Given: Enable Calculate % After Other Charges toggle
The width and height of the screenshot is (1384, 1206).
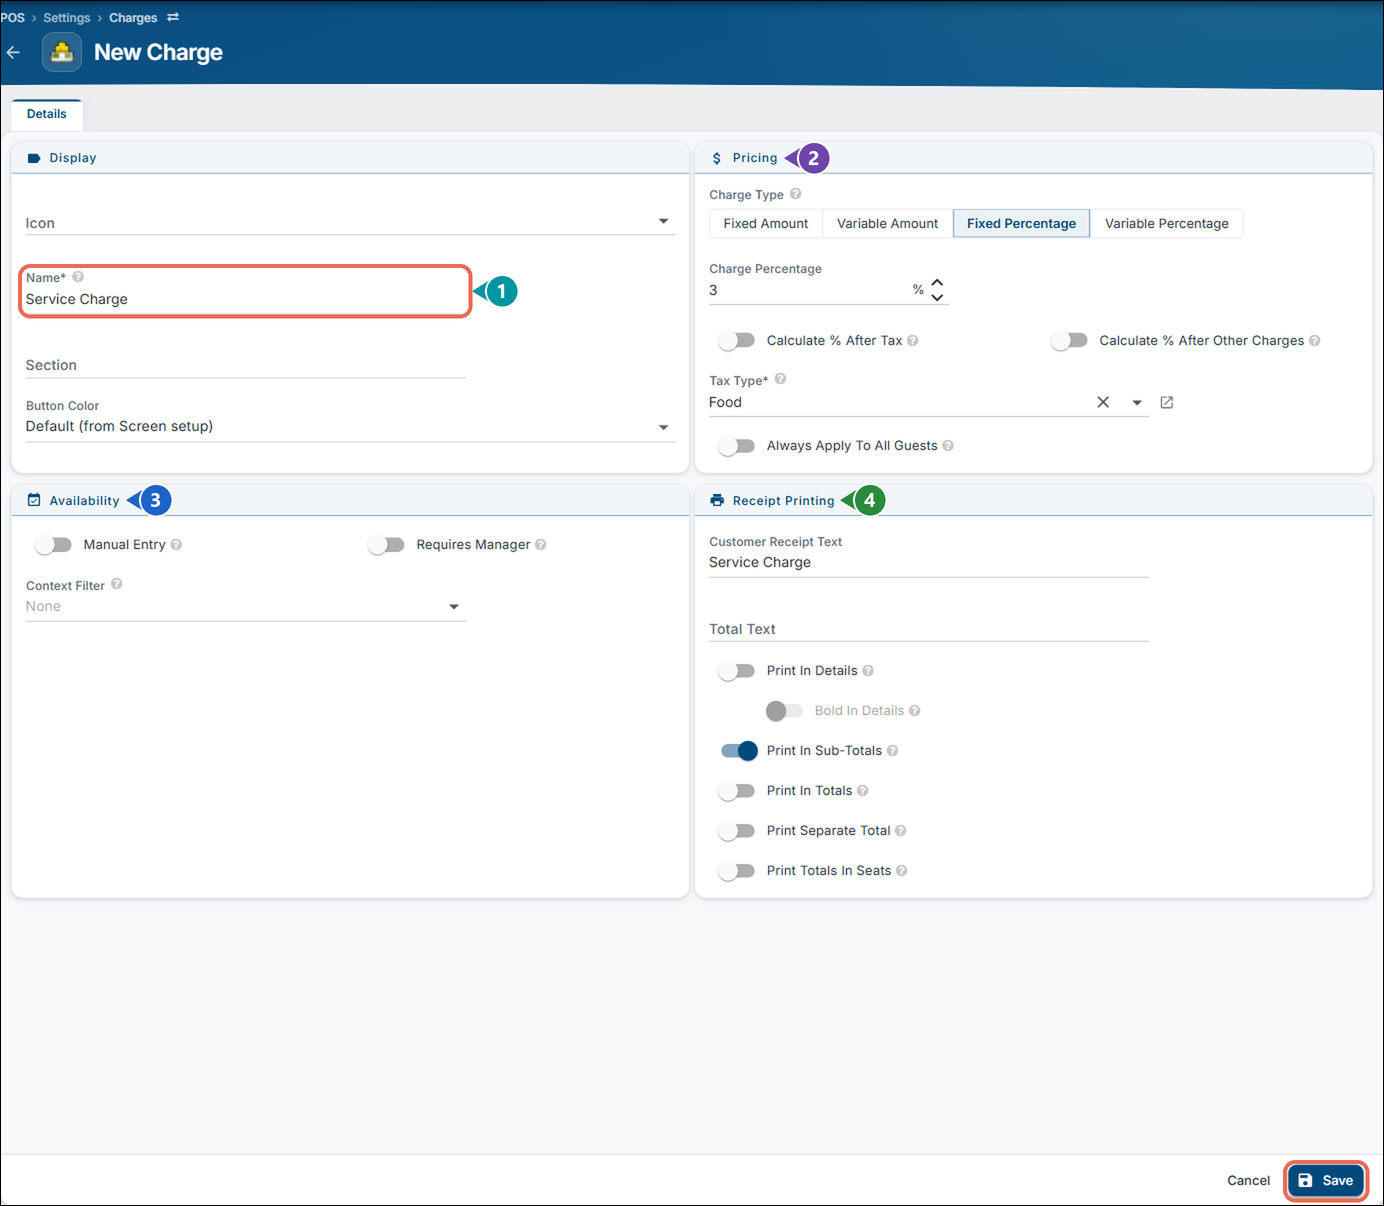Looking at the screenshot, I should coord(1069,341).
